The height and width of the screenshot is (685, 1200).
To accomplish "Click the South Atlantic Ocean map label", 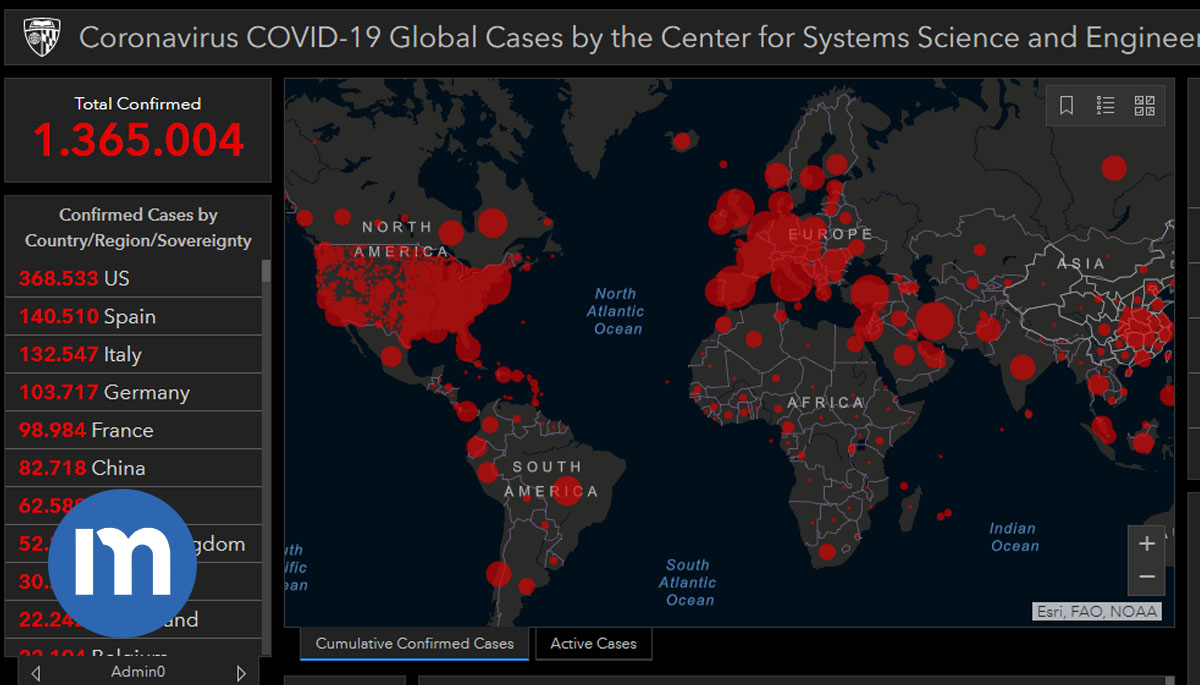I will [x=689, y=582].
